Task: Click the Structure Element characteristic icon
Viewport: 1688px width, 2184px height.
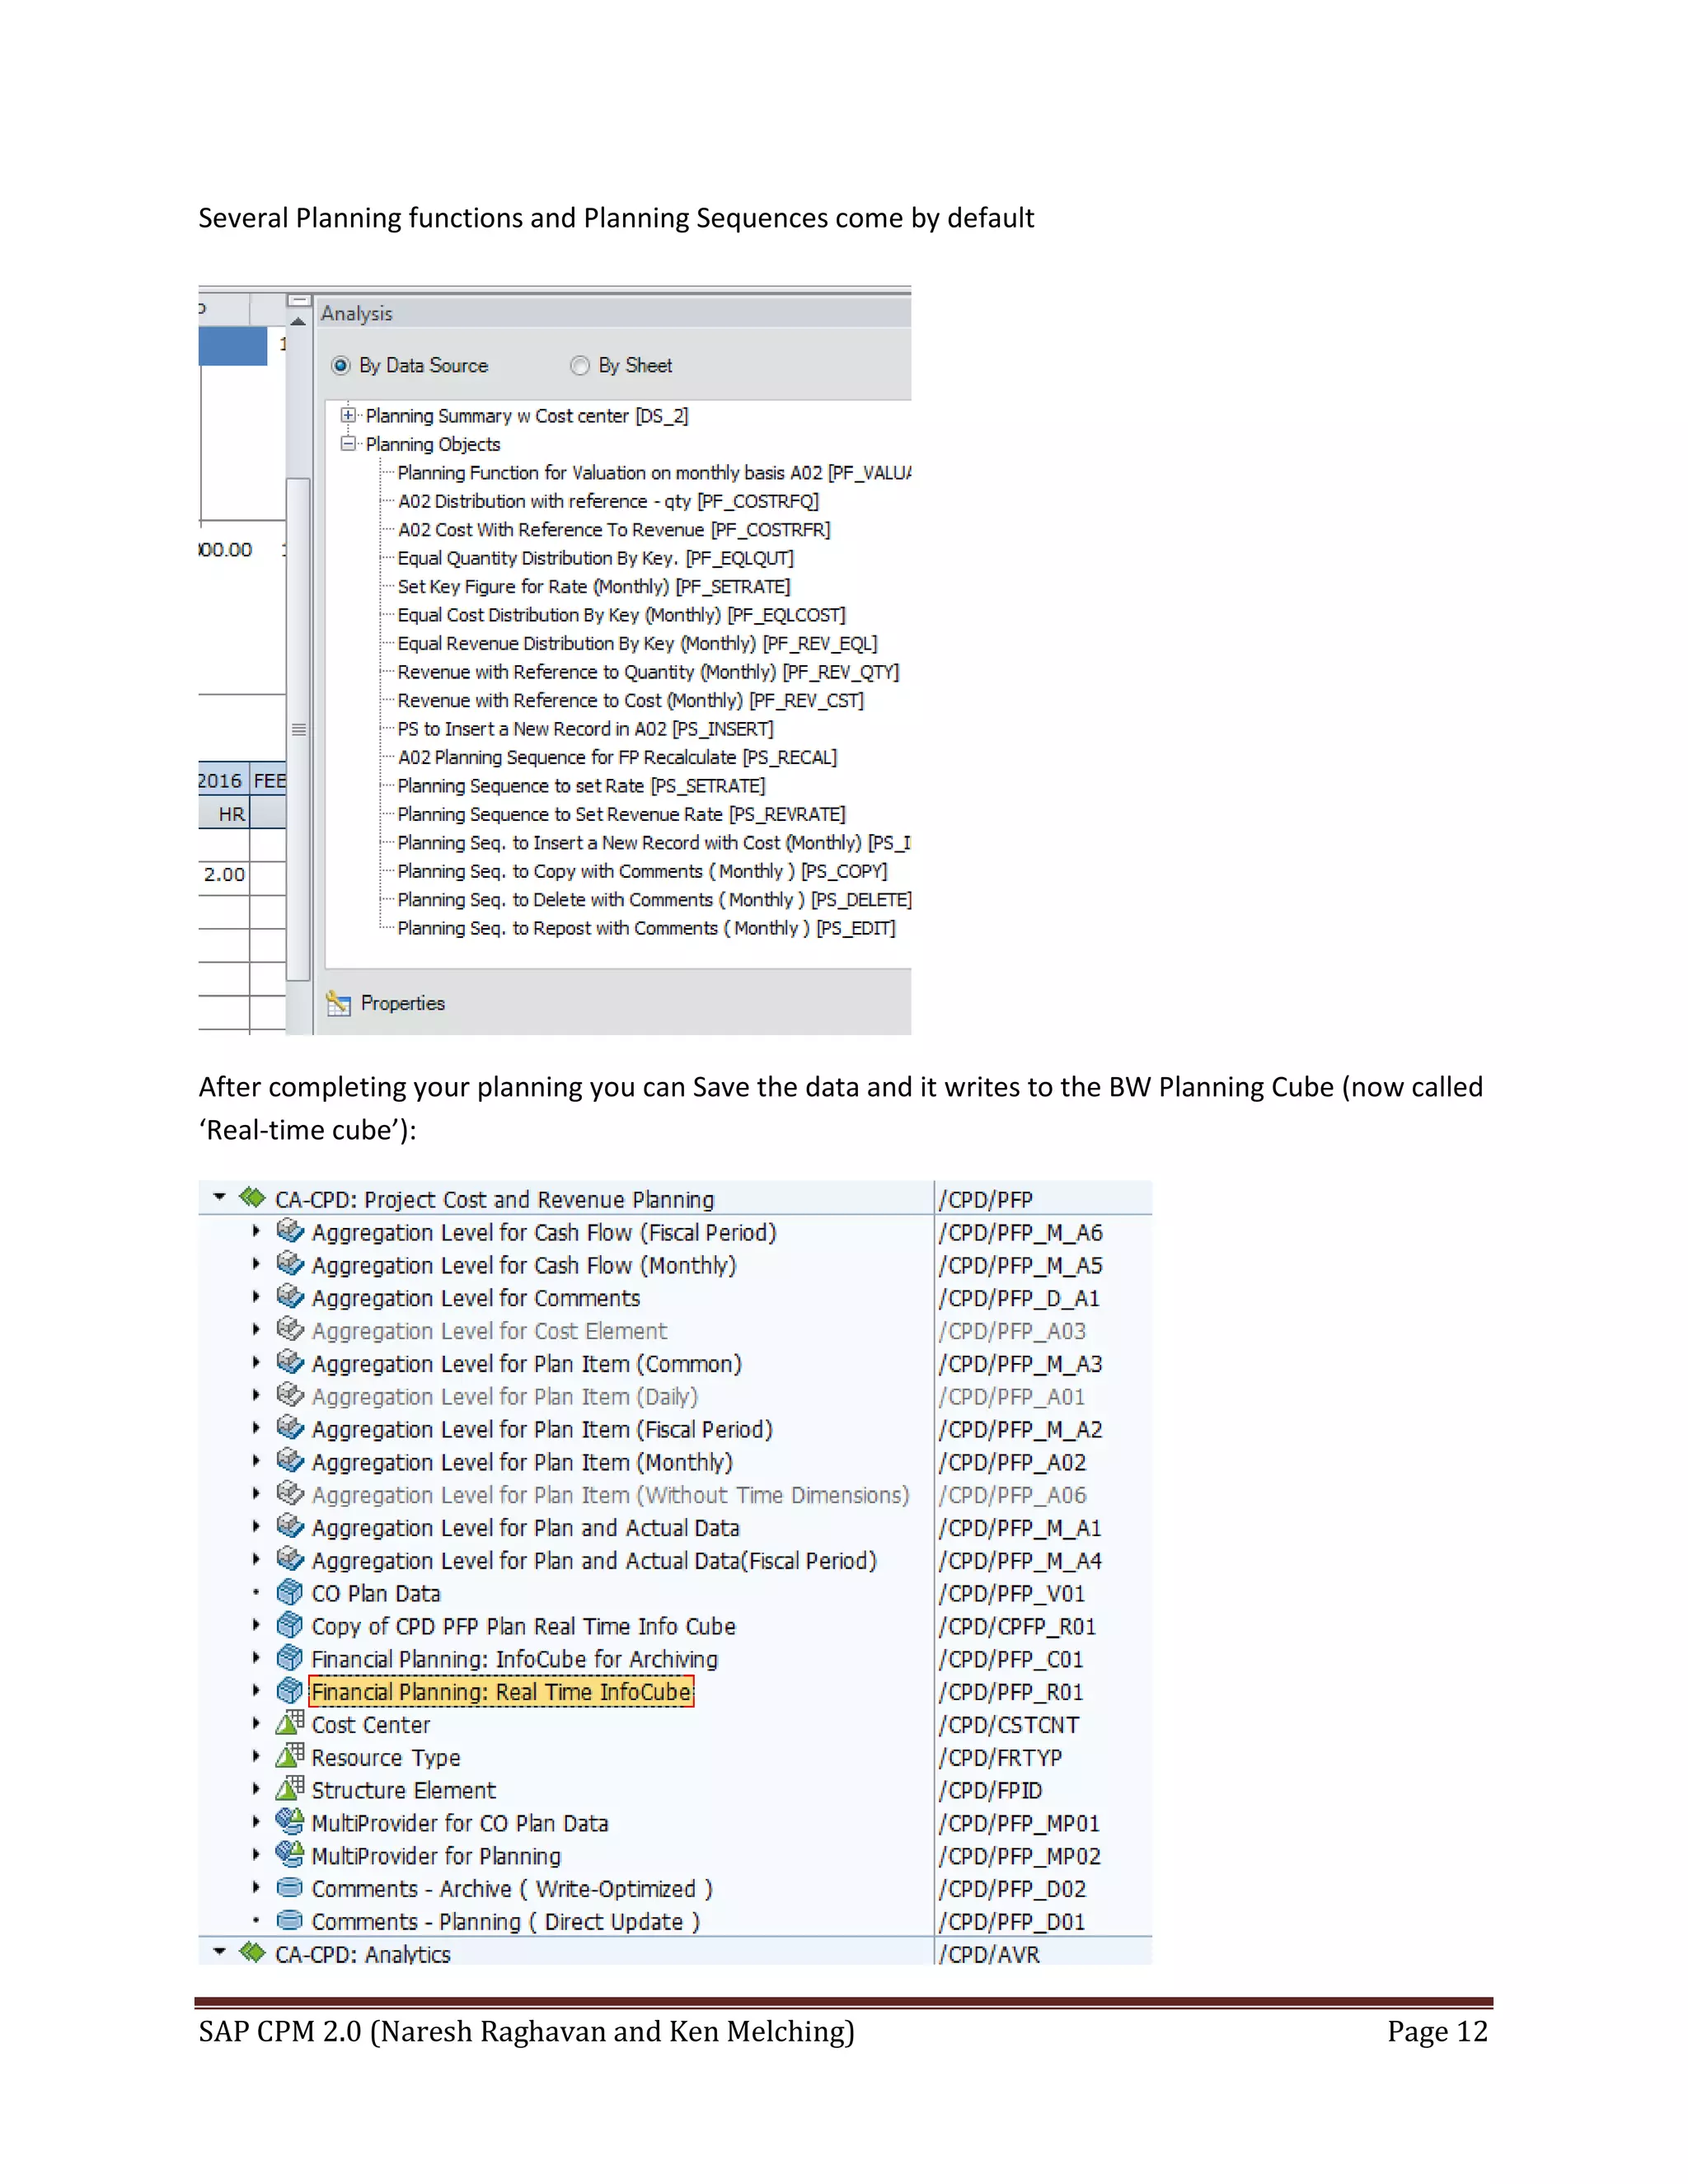Action: pyautogui.click(x=290, y=1788)
